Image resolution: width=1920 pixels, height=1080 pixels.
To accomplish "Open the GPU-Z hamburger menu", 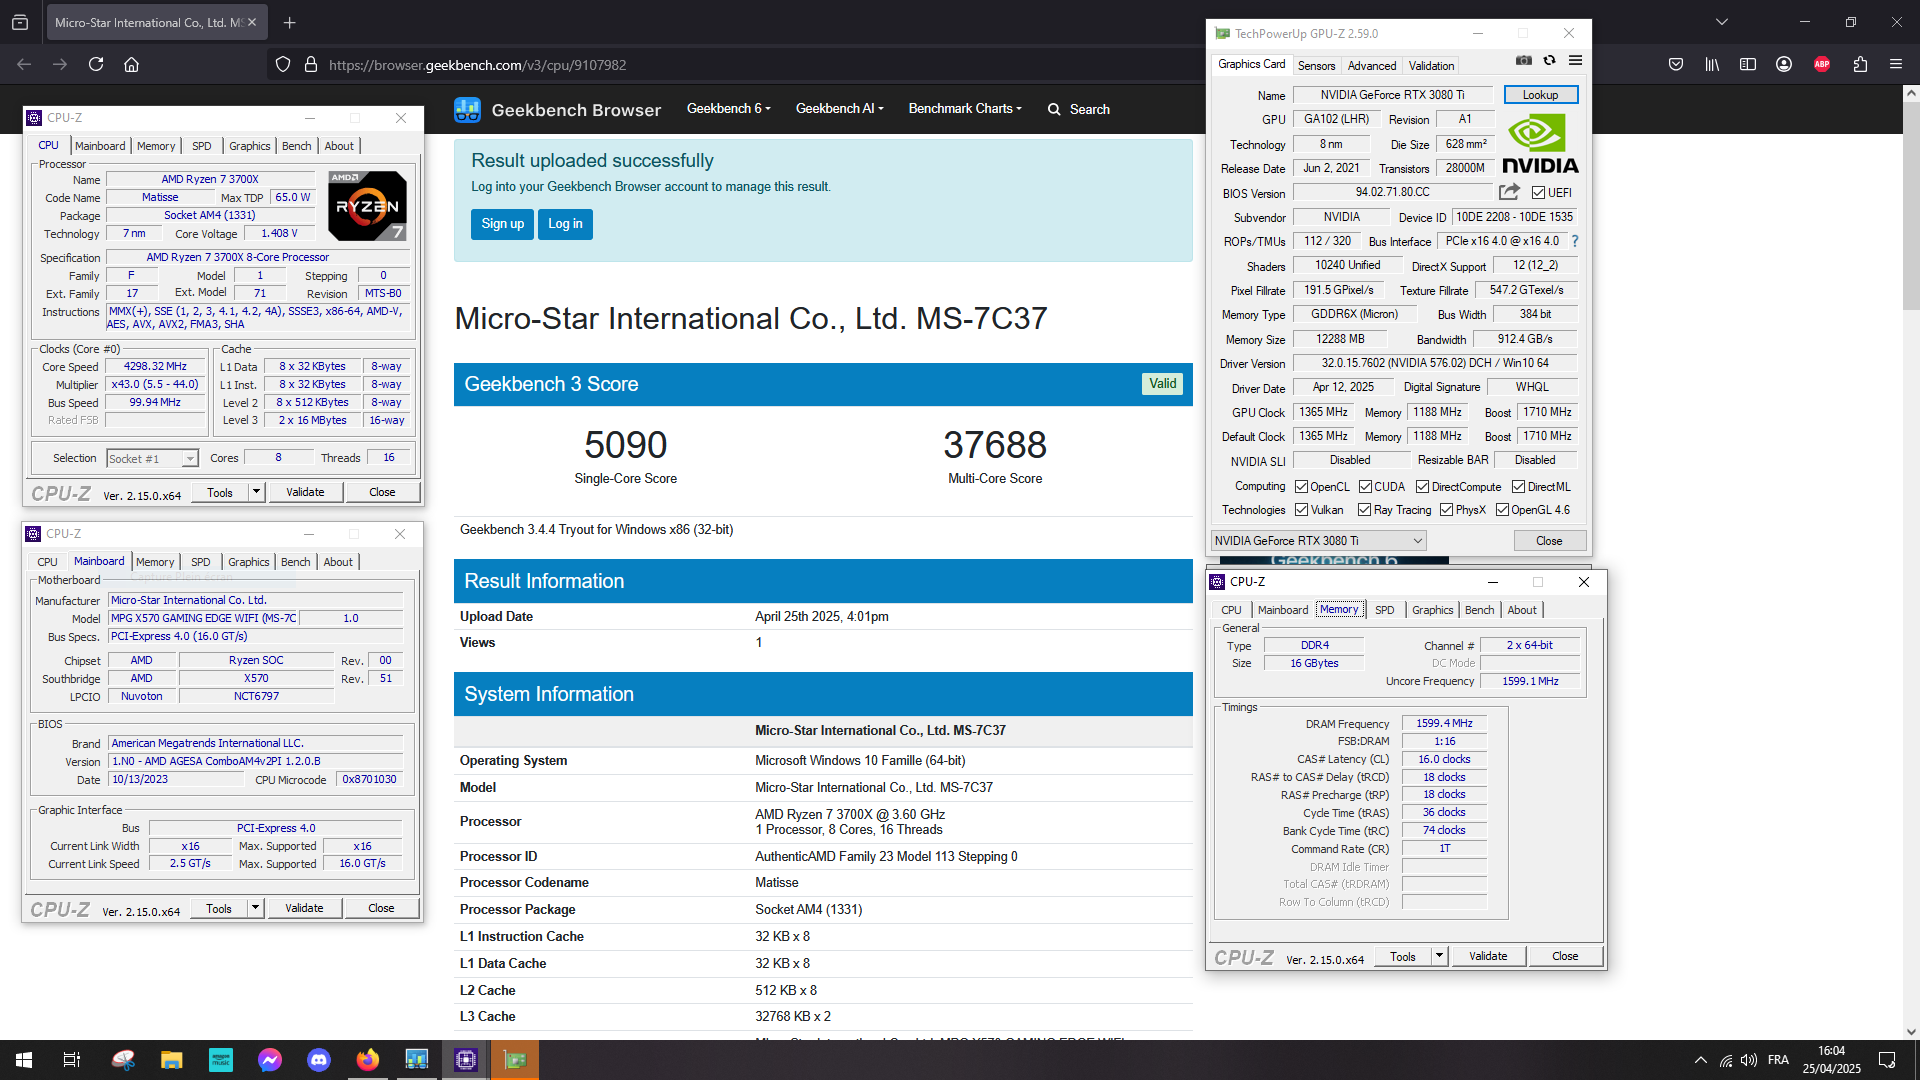I will pos(1575,61).
